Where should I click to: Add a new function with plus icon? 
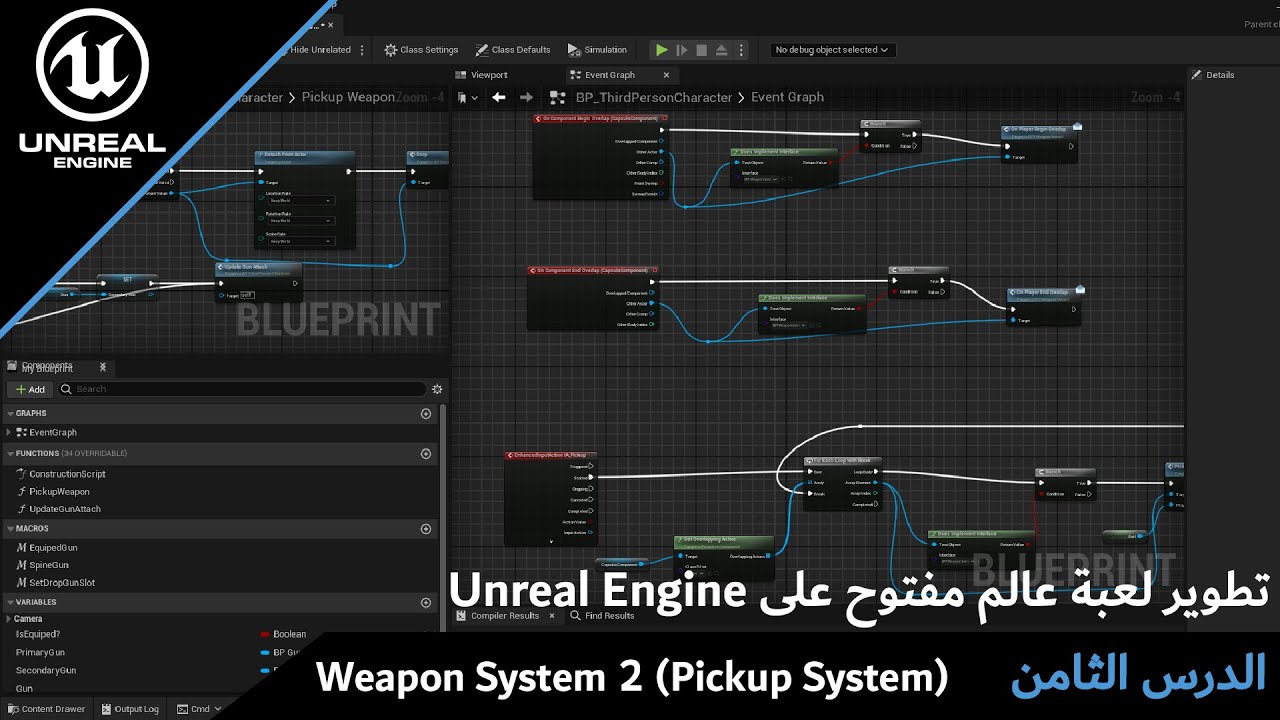tap(426, 453)
